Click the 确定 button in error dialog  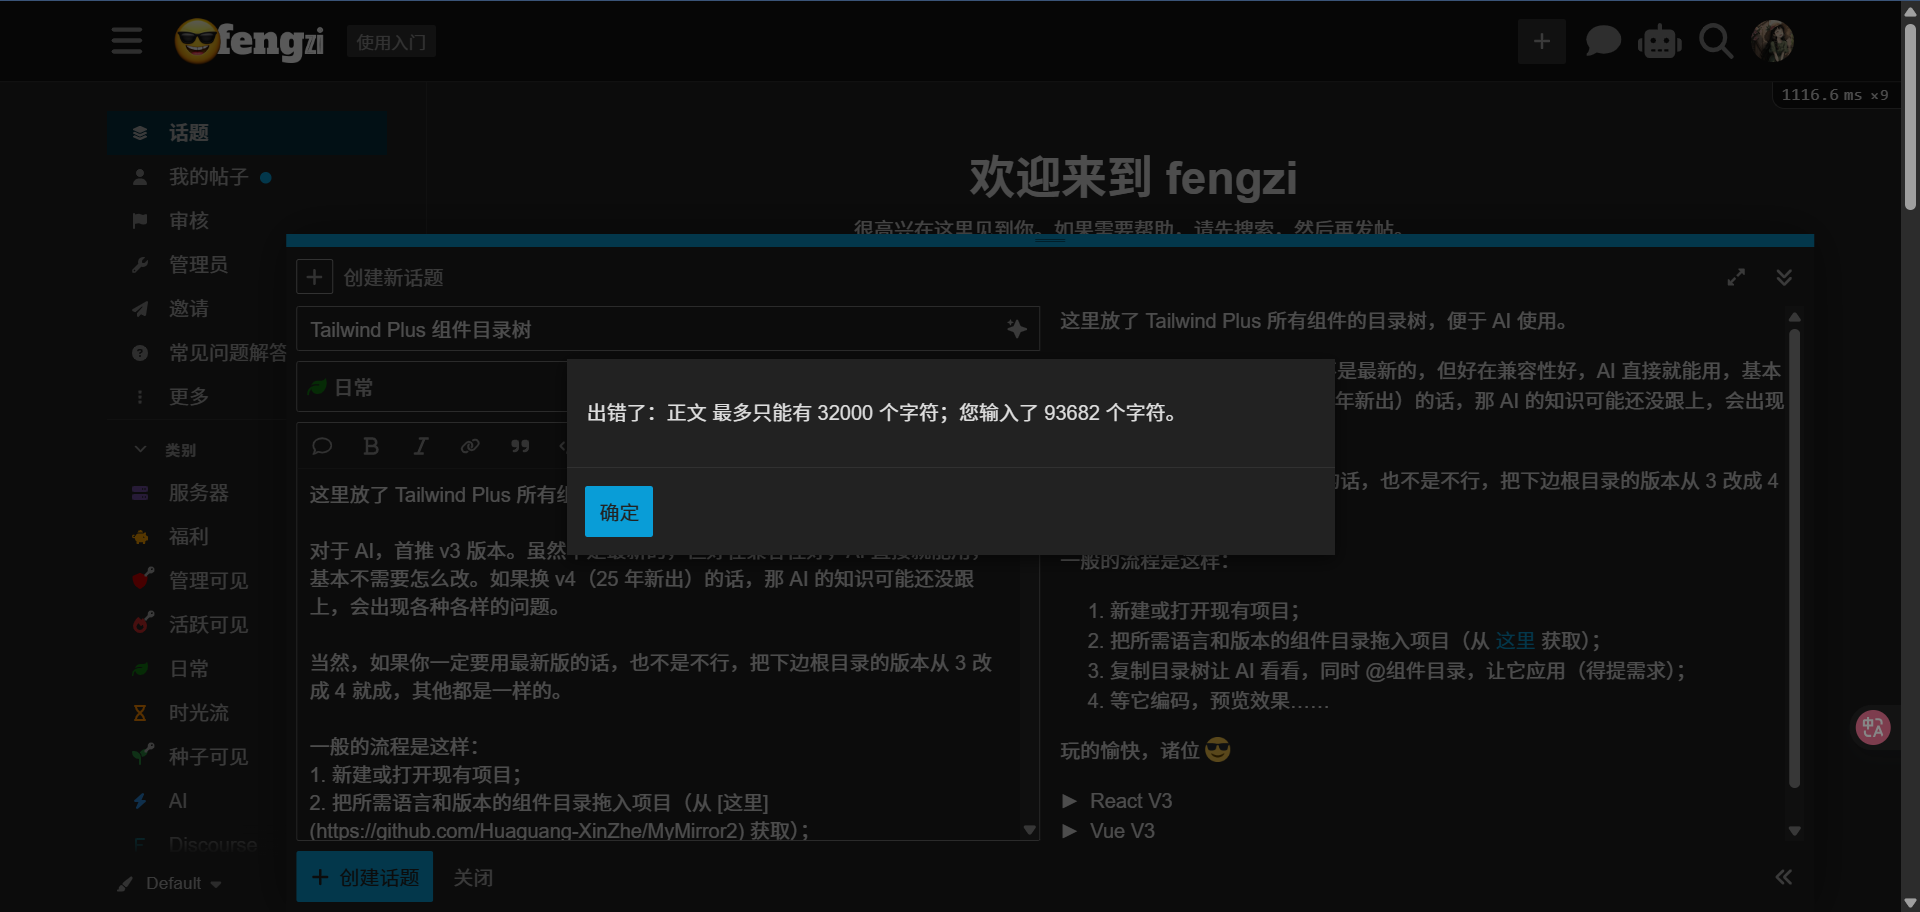(x=618, y=512)
